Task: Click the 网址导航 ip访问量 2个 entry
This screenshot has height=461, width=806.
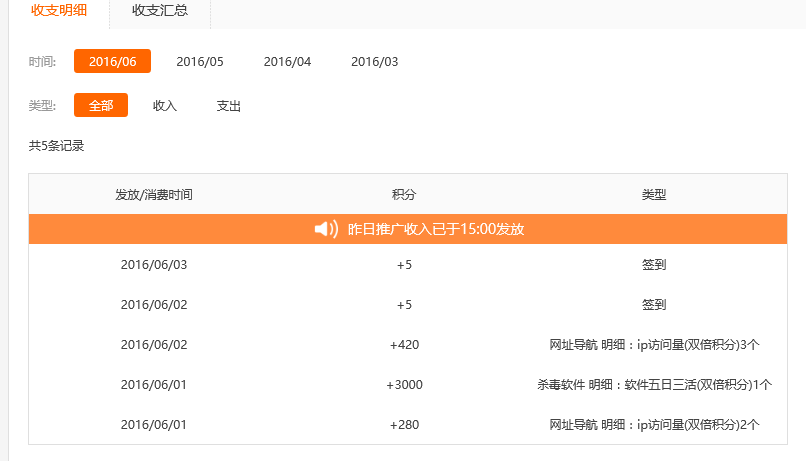Action: pyautogui.click(x=654, y=425)
